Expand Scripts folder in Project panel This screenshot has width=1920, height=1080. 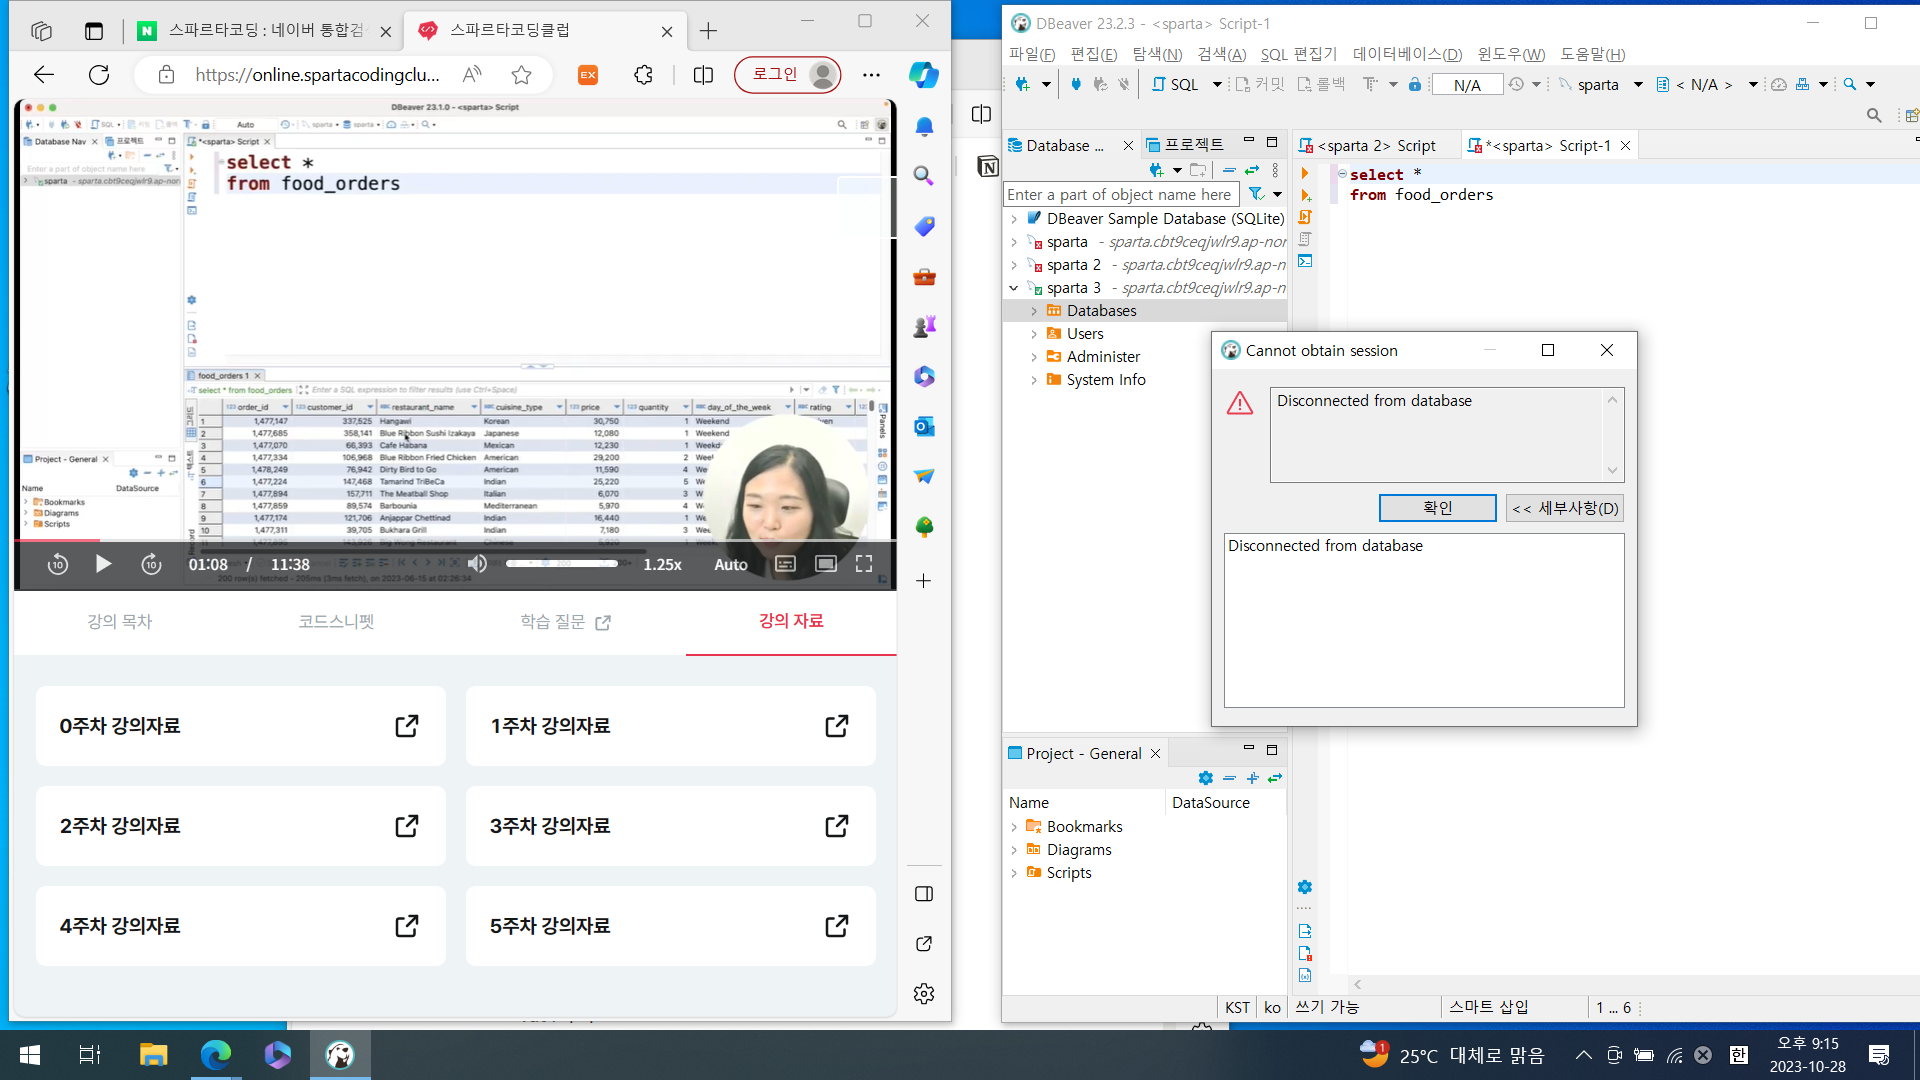click(x=1014, y=873)
